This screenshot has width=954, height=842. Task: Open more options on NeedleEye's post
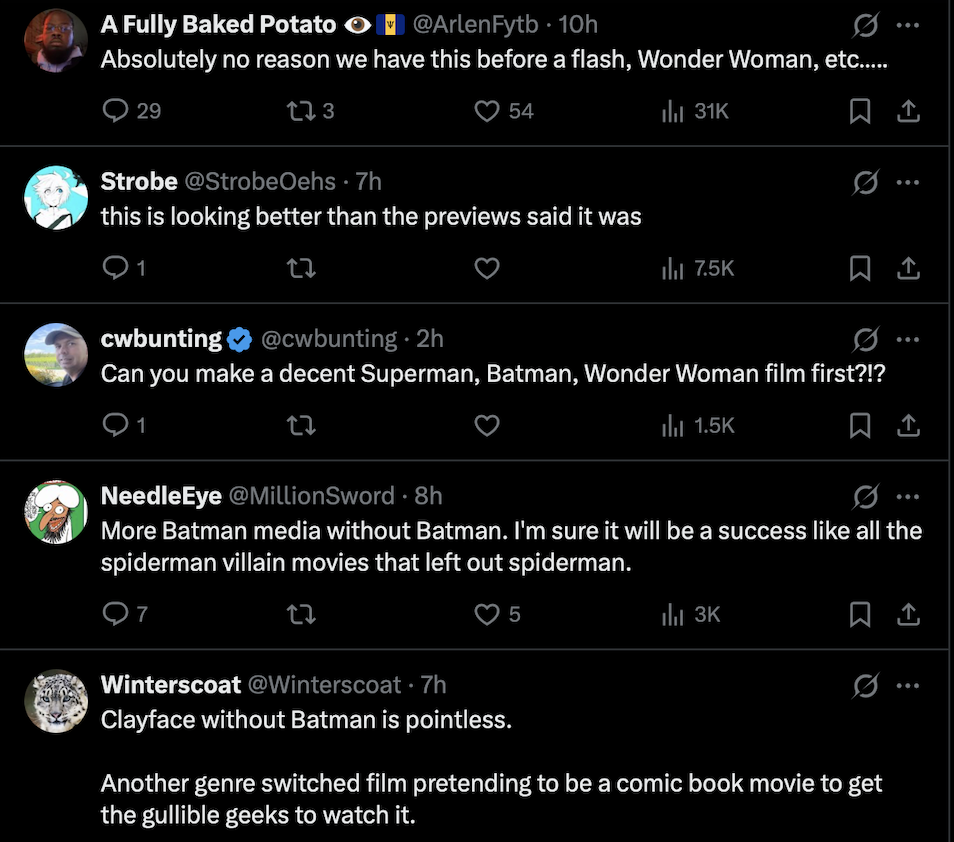(x=908, y=496)
